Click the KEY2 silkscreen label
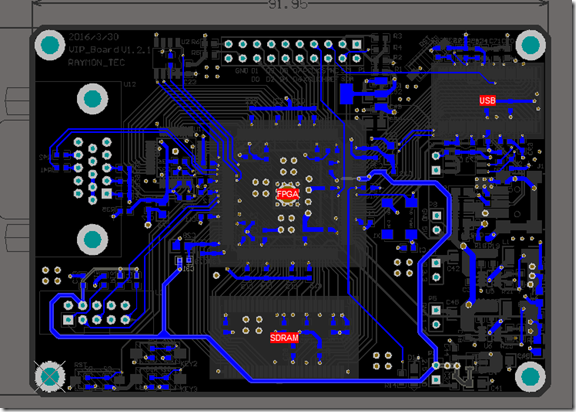Image resolution: width=576 pixels, height=412 pixels. pos(189,364)
